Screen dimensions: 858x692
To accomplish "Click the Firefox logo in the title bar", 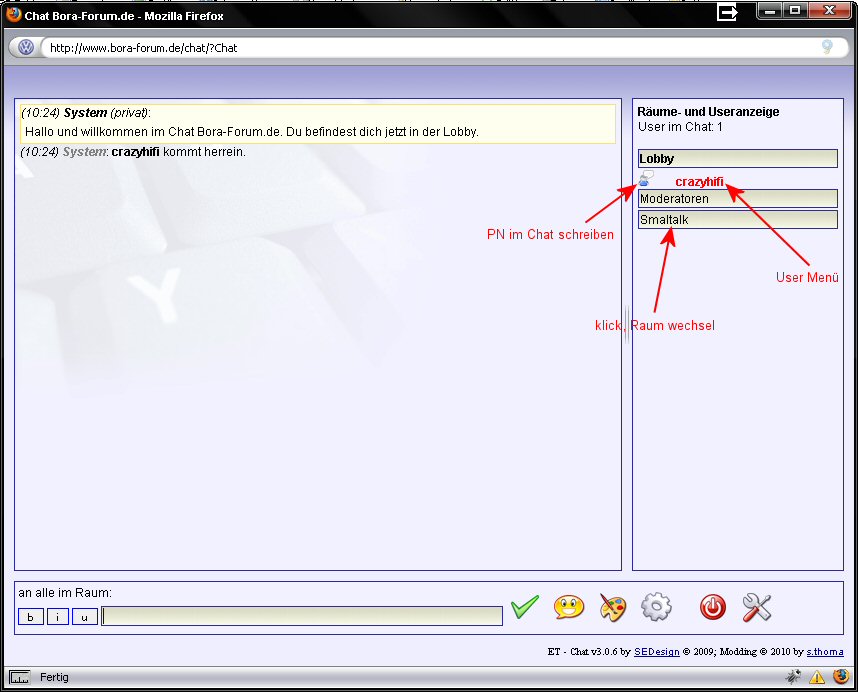I will [14, 14].
